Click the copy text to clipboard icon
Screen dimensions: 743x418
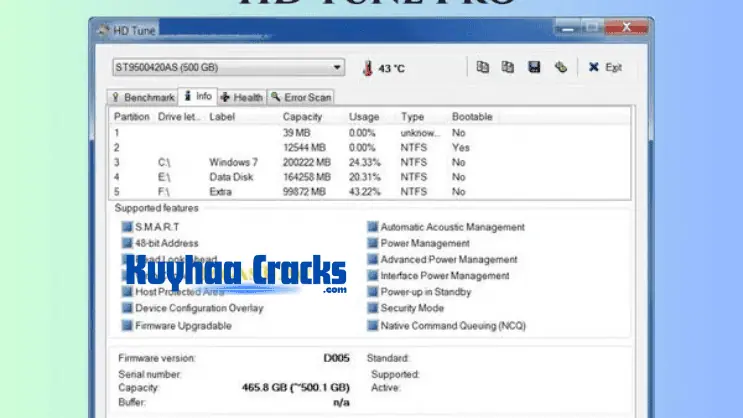[x=482, y=67]
